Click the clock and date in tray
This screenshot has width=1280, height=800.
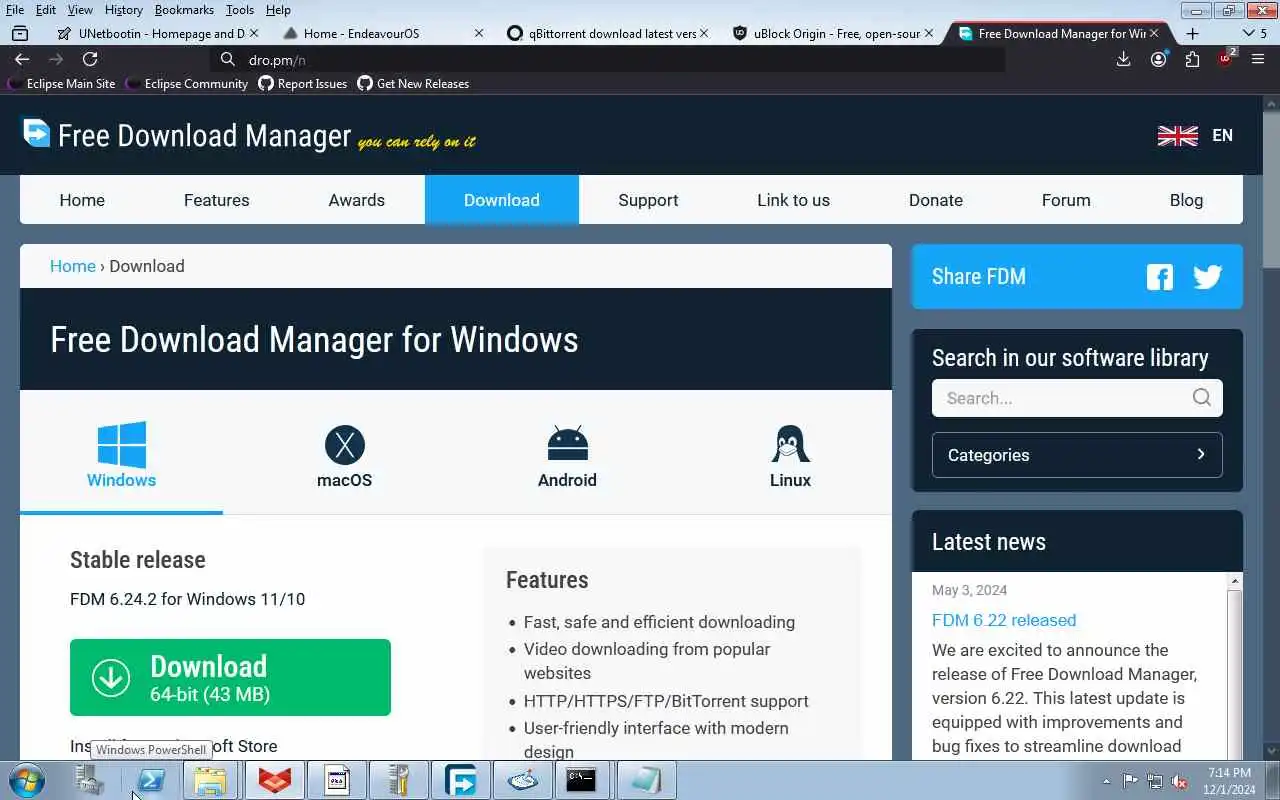click(1230, 781)
